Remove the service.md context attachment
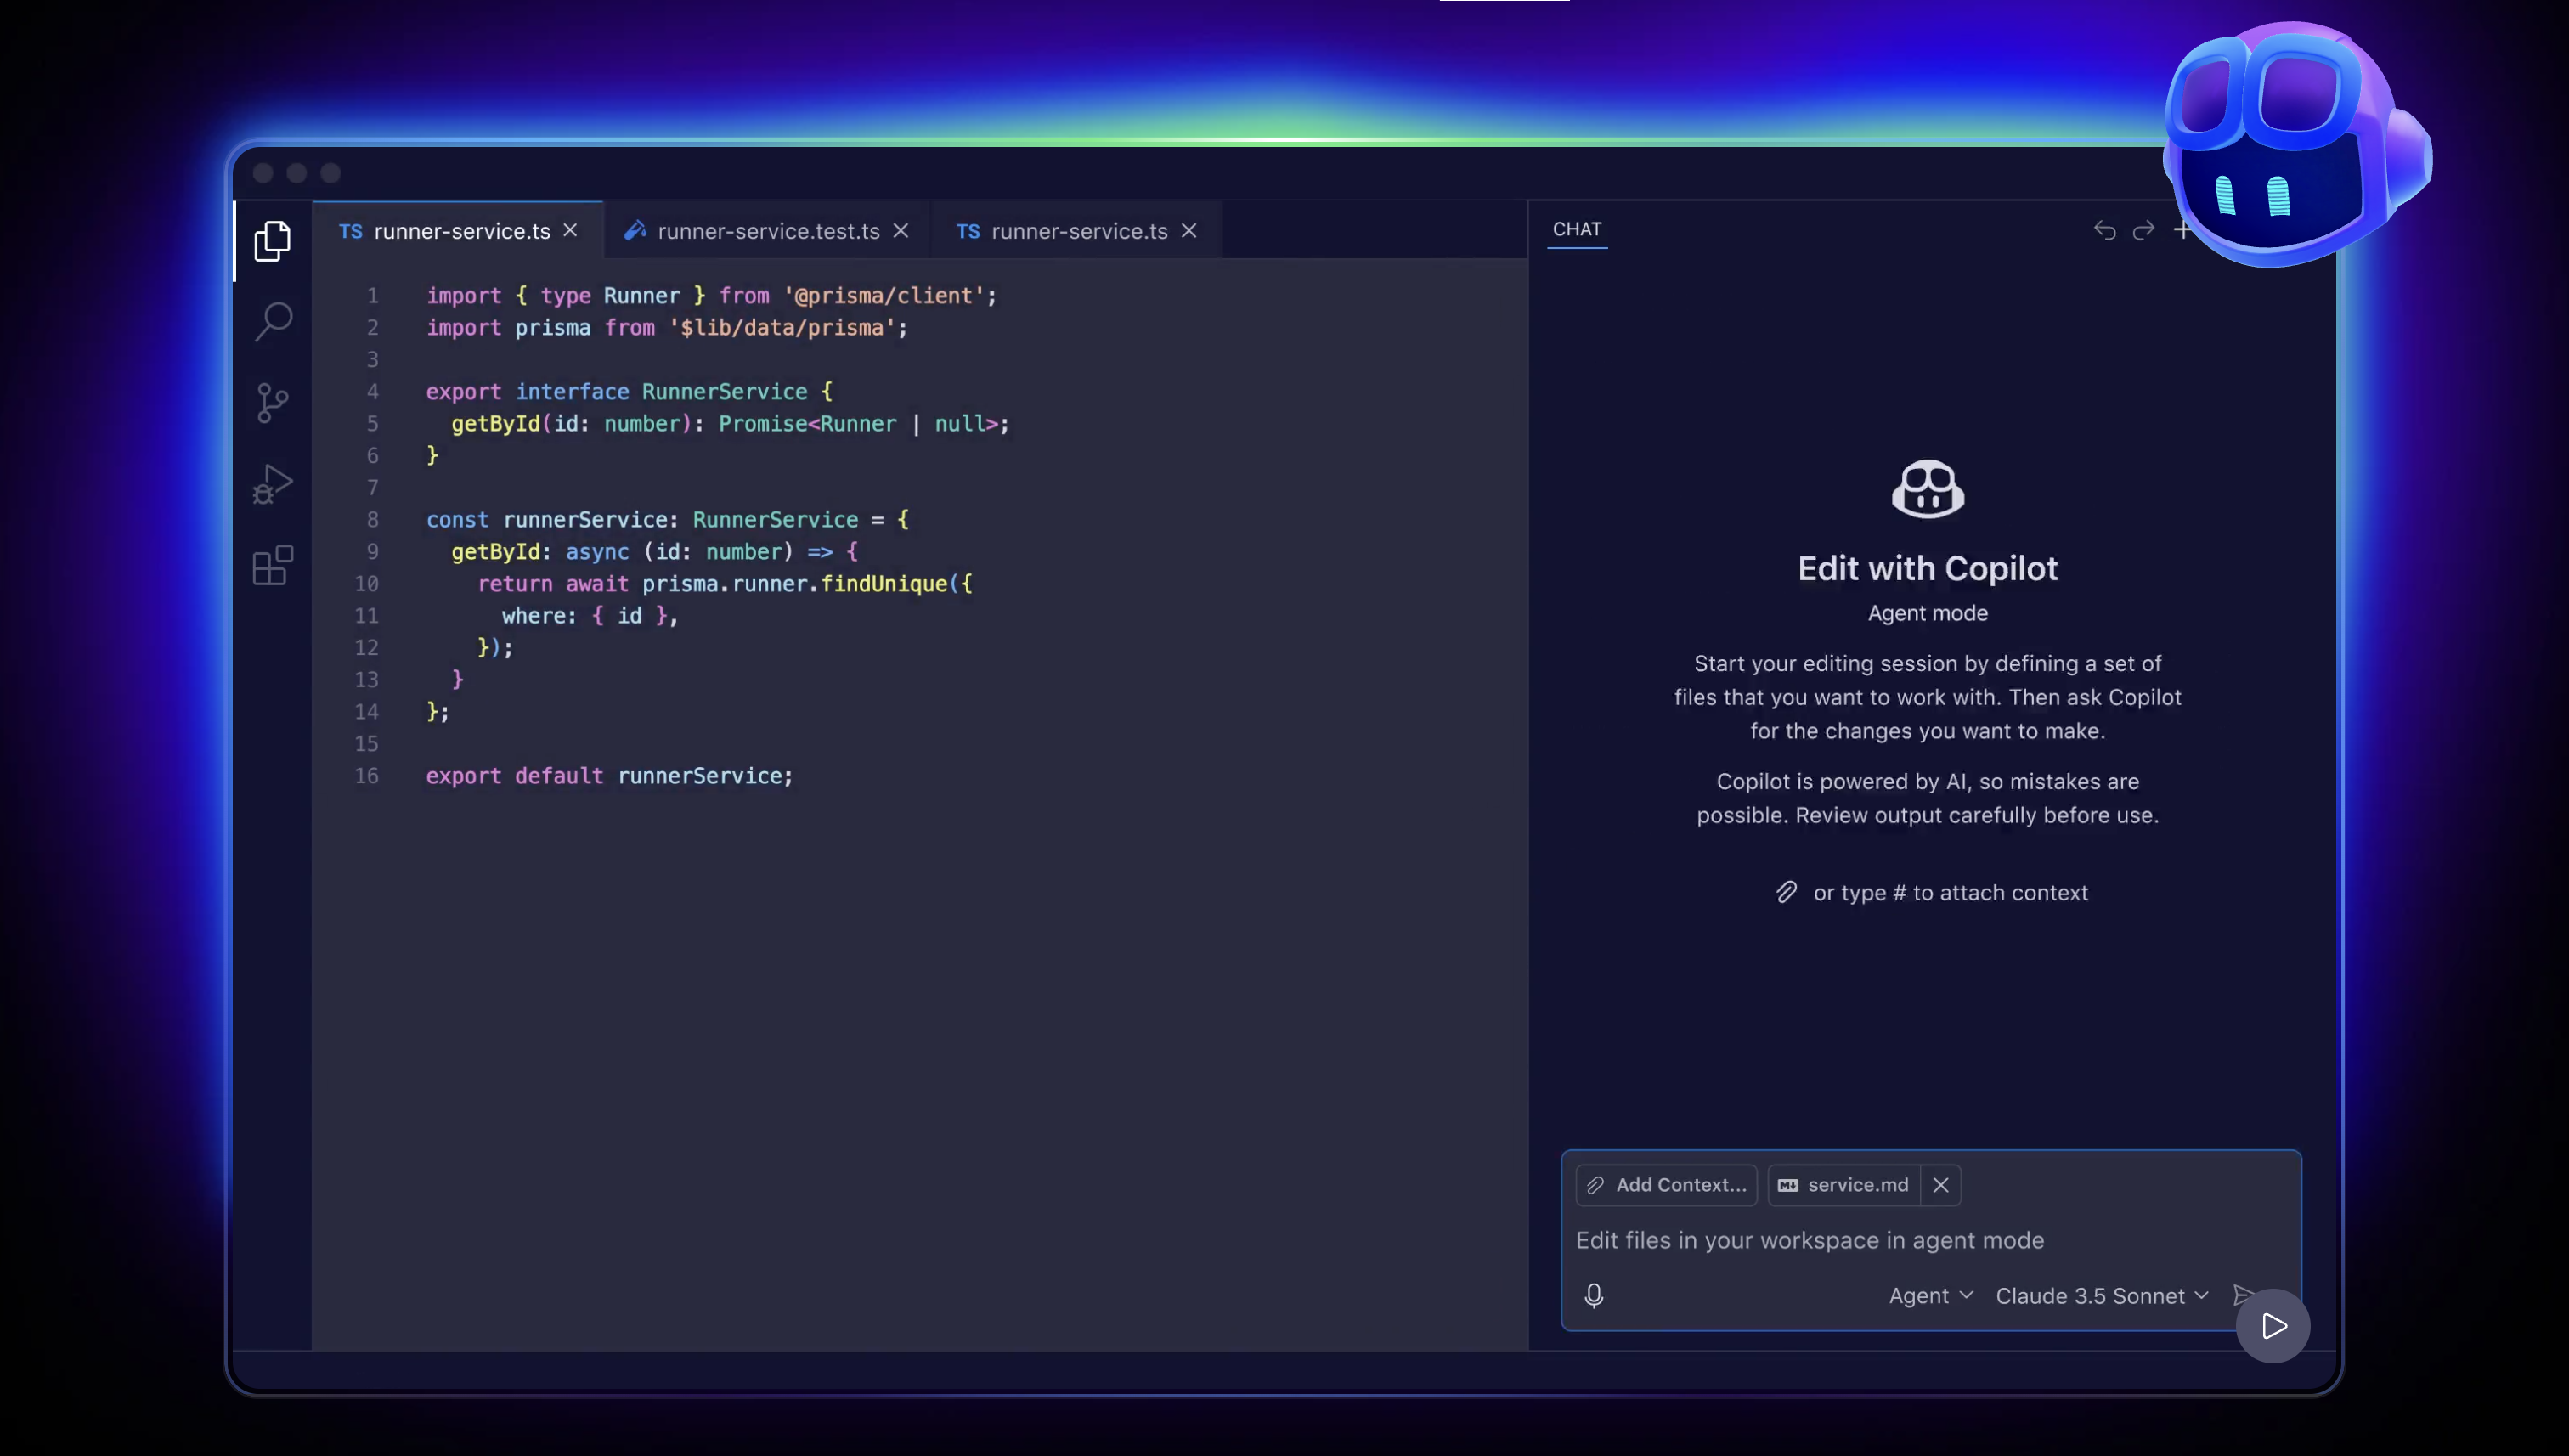 1940,1185
